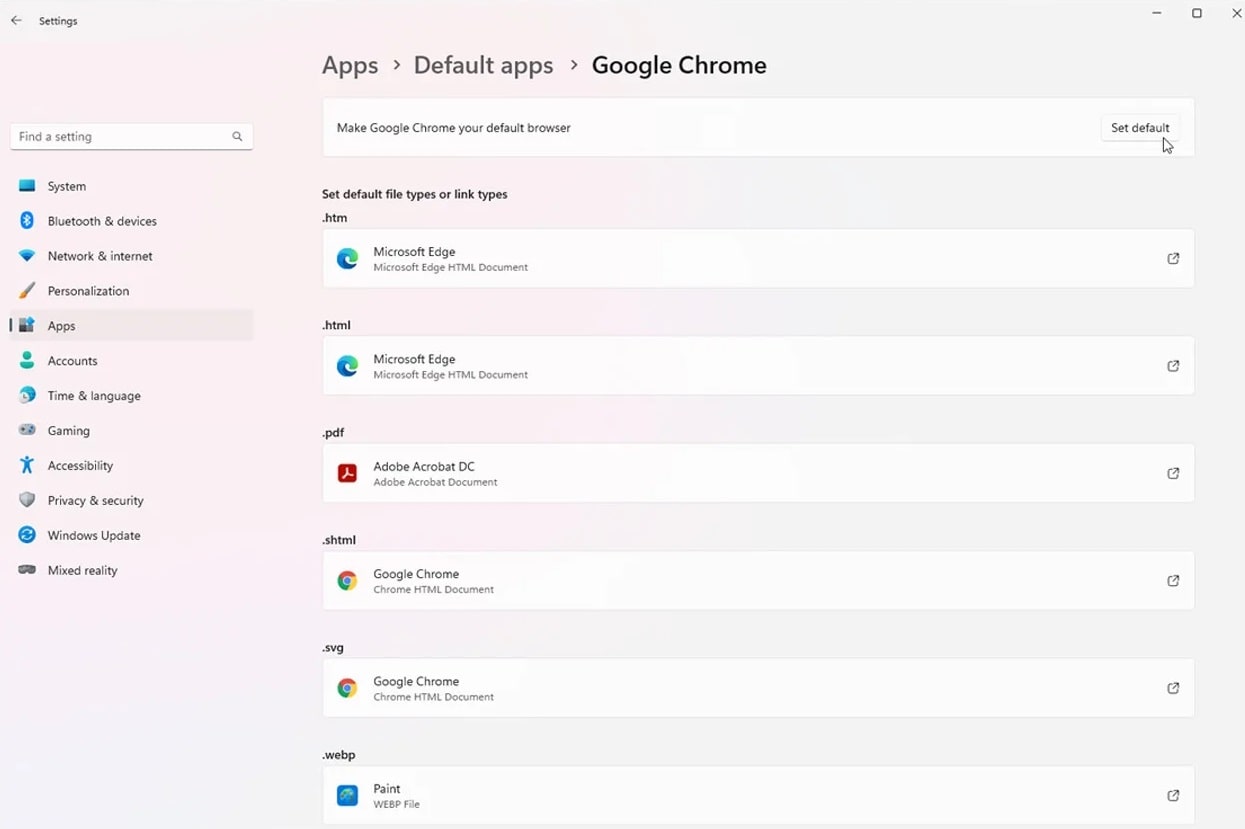Click the Mixed reality headset icon
1245x829 pixels.
27,570
